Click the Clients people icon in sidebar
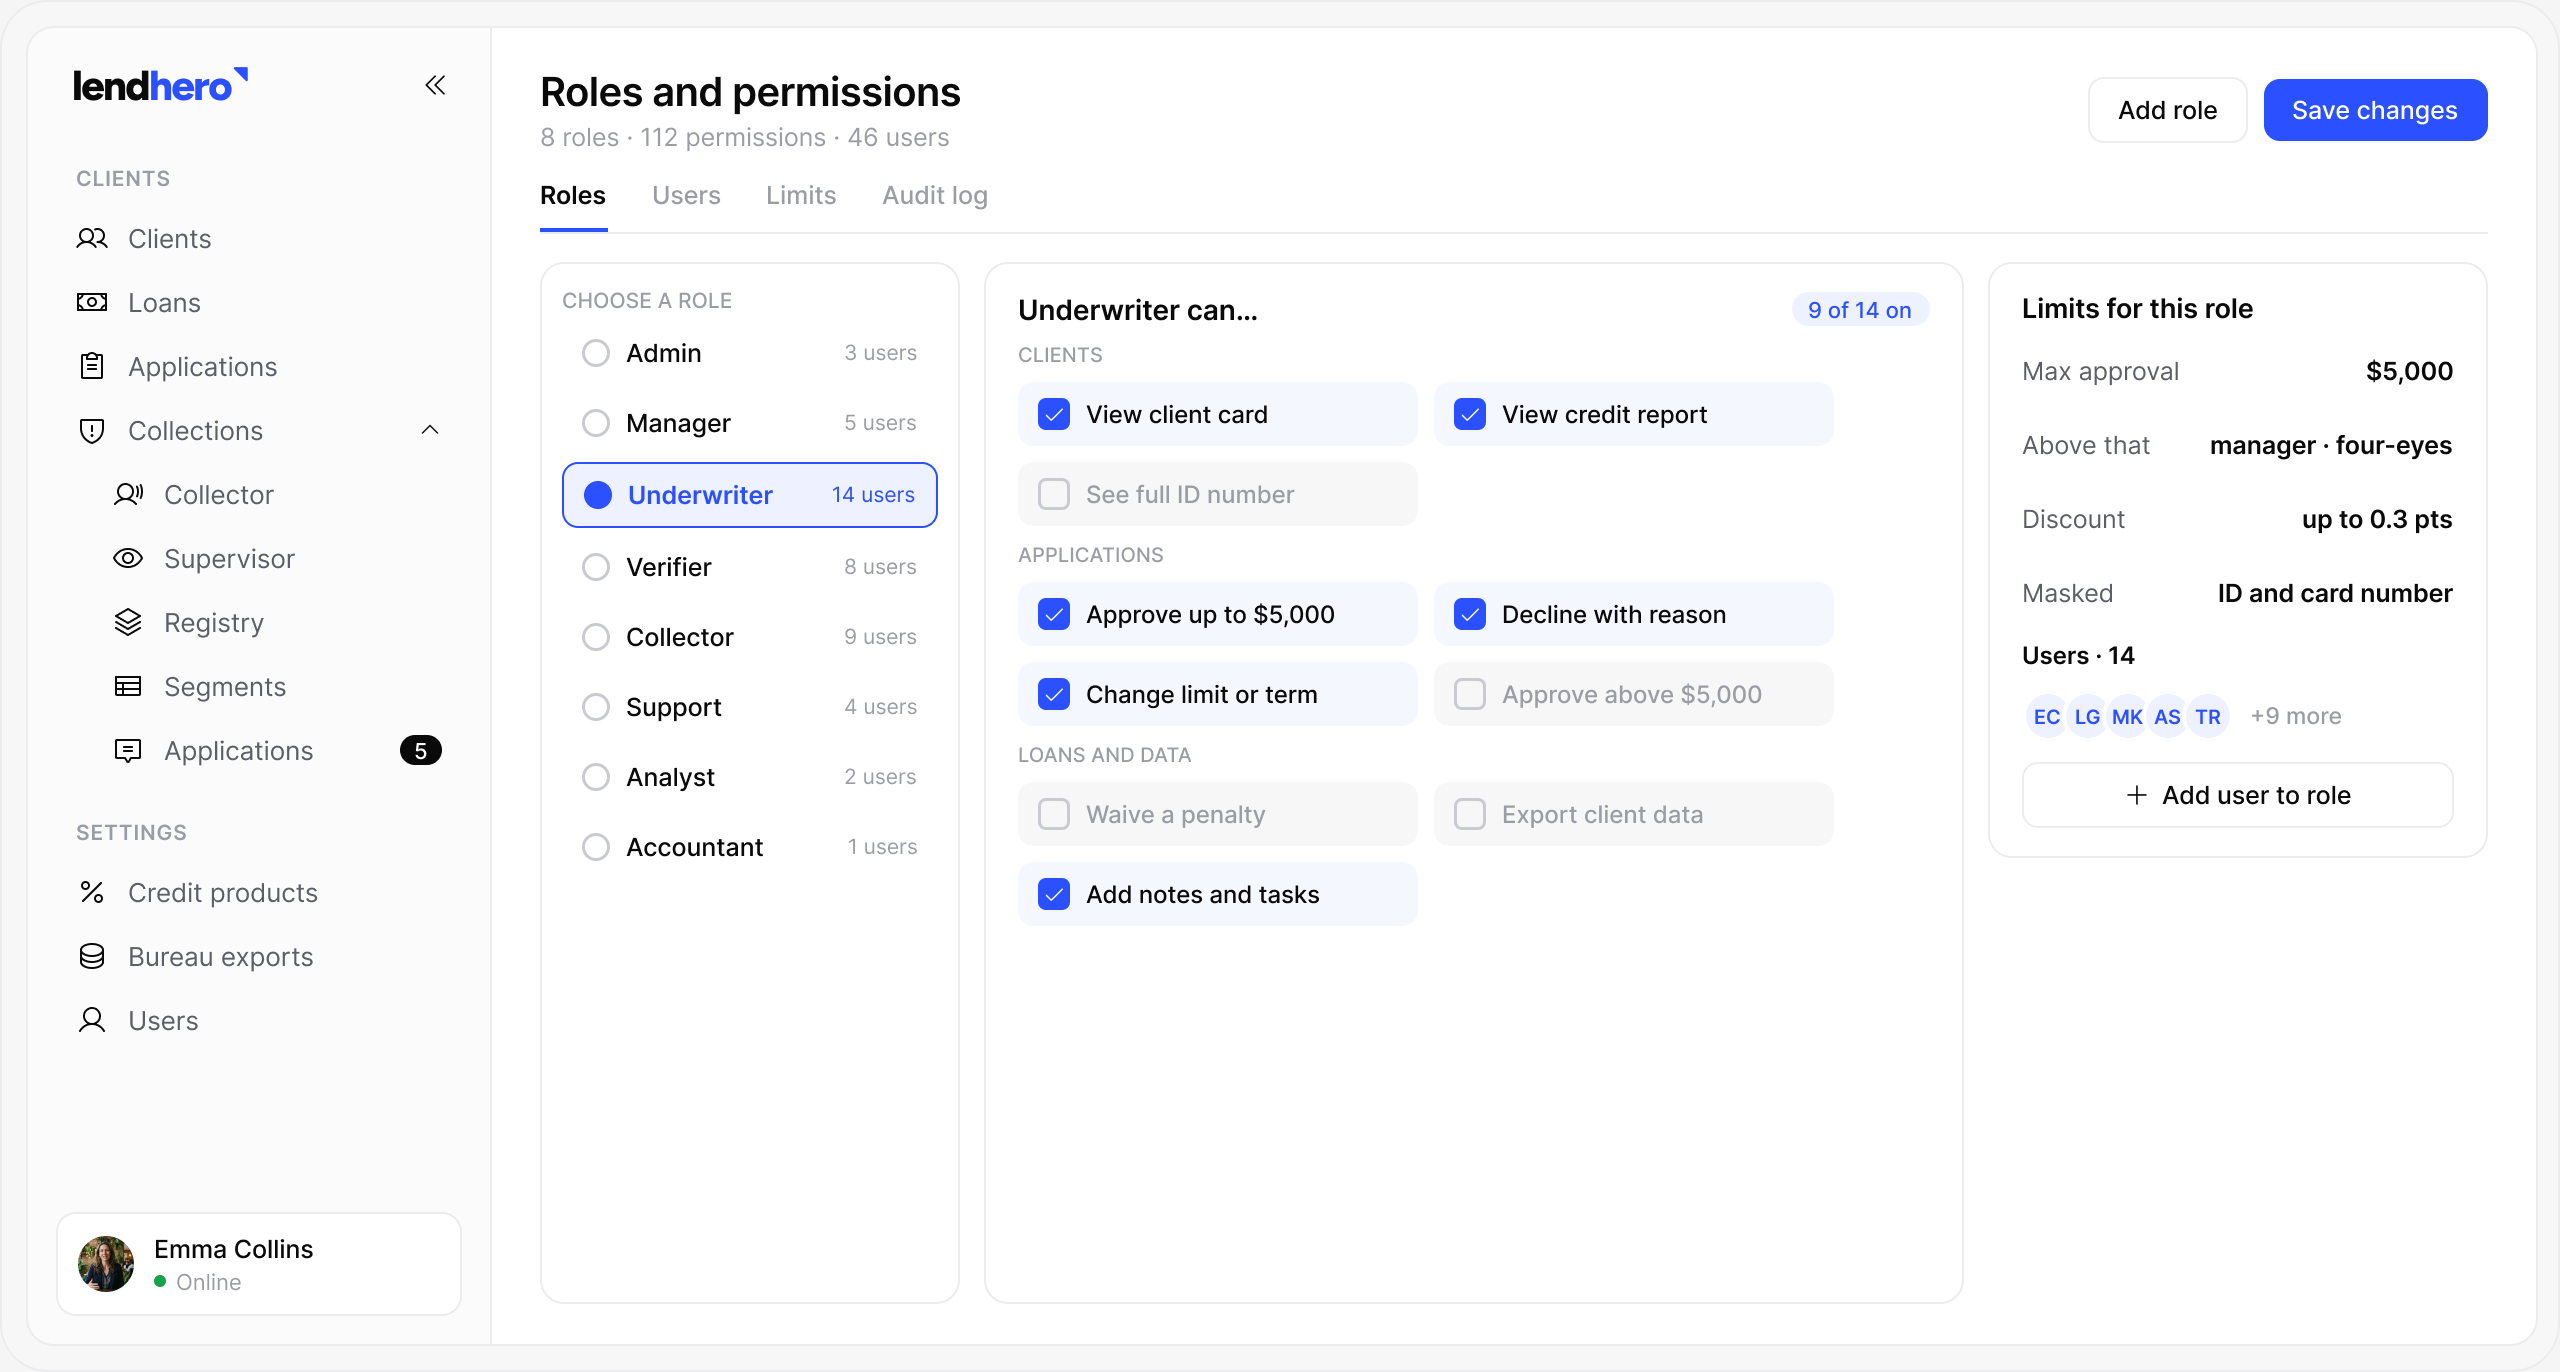Viewport: 2560px width, 1372px height. tap(92, 238)
